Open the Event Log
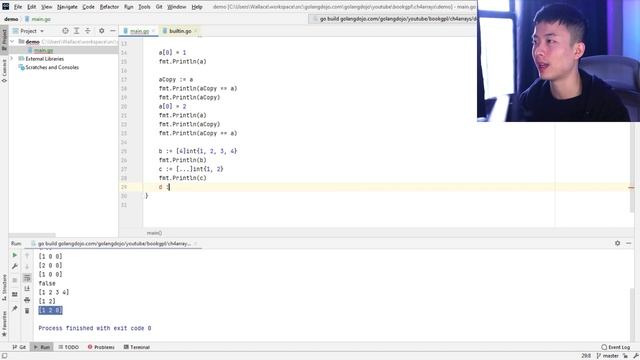 point(616,347)
